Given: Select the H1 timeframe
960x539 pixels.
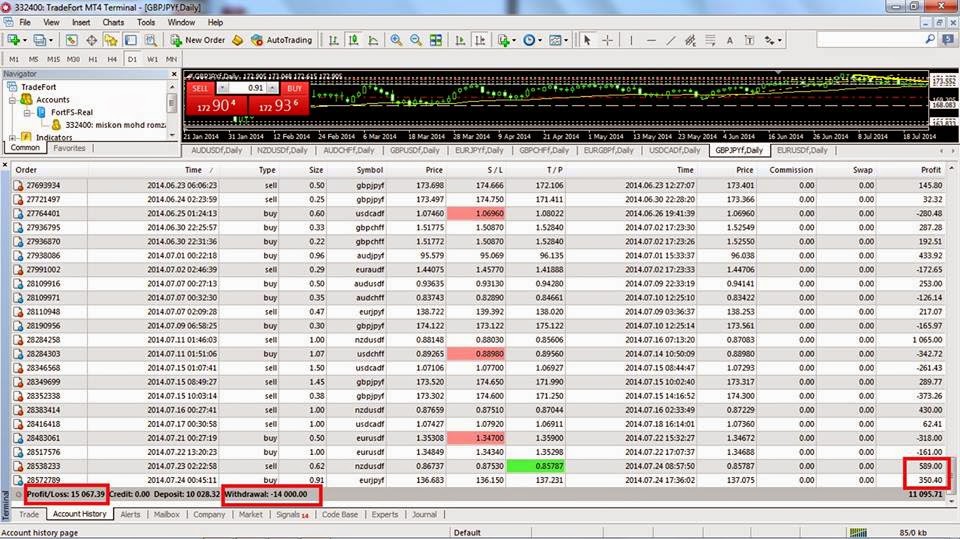Looking at the screenshot, I should click(x=93, y=59).
